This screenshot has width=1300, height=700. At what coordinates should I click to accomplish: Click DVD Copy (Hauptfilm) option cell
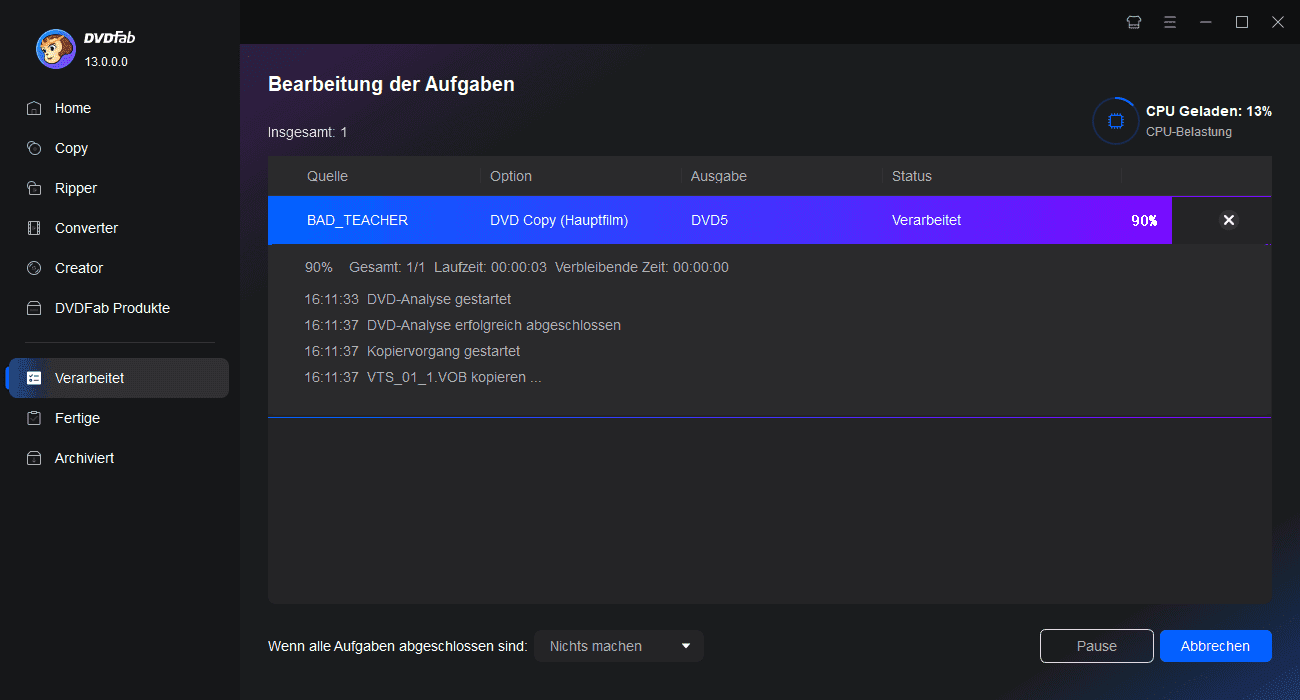[x=559, y=220]
